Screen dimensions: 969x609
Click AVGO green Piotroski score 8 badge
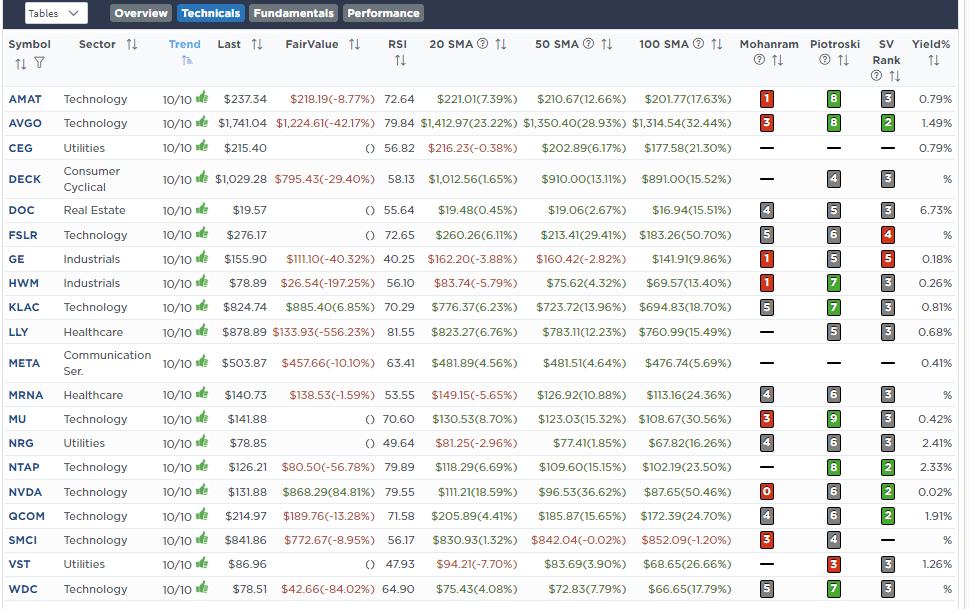coord(834,123)
